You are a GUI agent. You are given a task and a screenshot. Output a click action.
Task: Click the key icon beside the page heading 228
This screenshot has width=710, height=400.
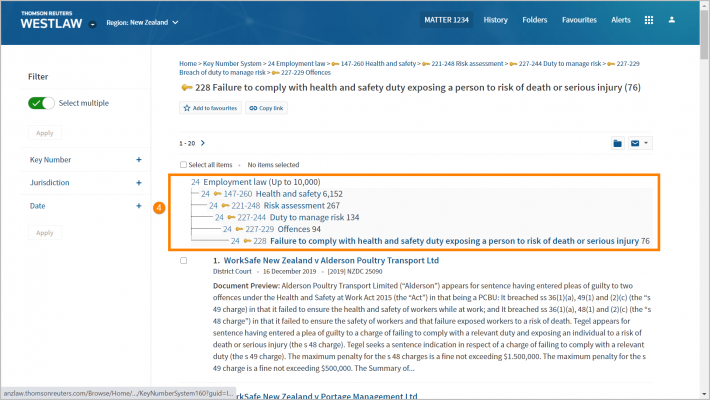coord(187,87)
